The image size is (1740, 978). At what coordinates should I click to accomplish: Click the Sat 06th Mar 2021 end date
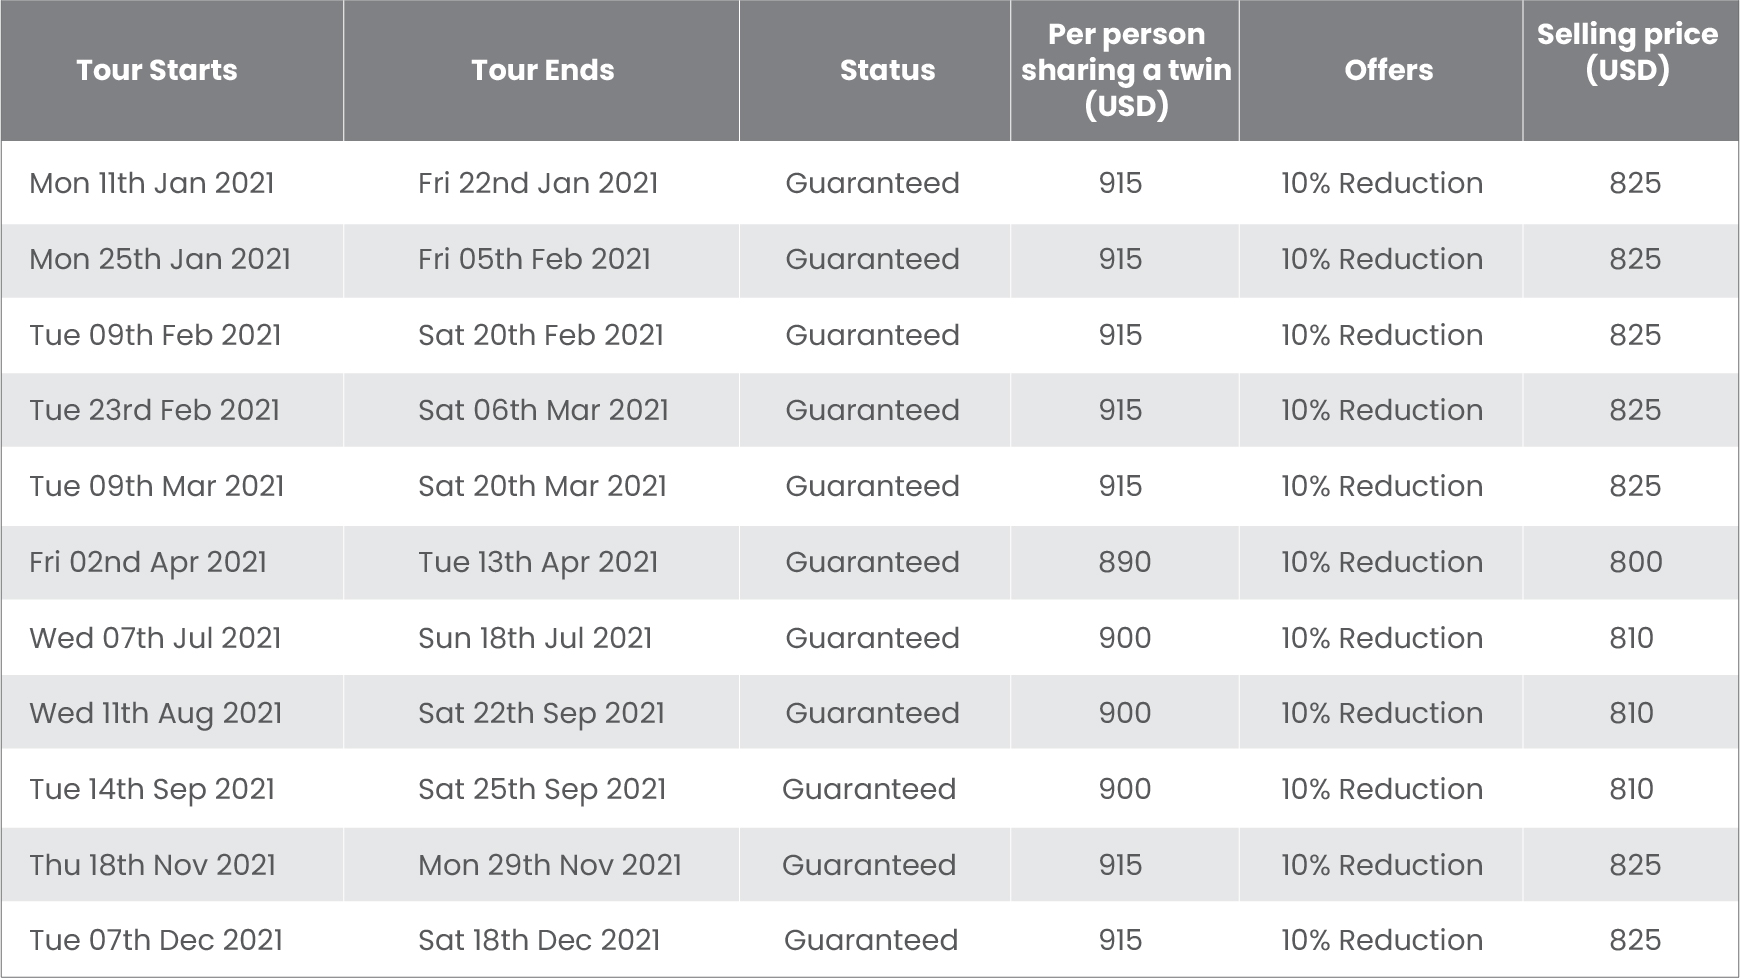[543, 410]
